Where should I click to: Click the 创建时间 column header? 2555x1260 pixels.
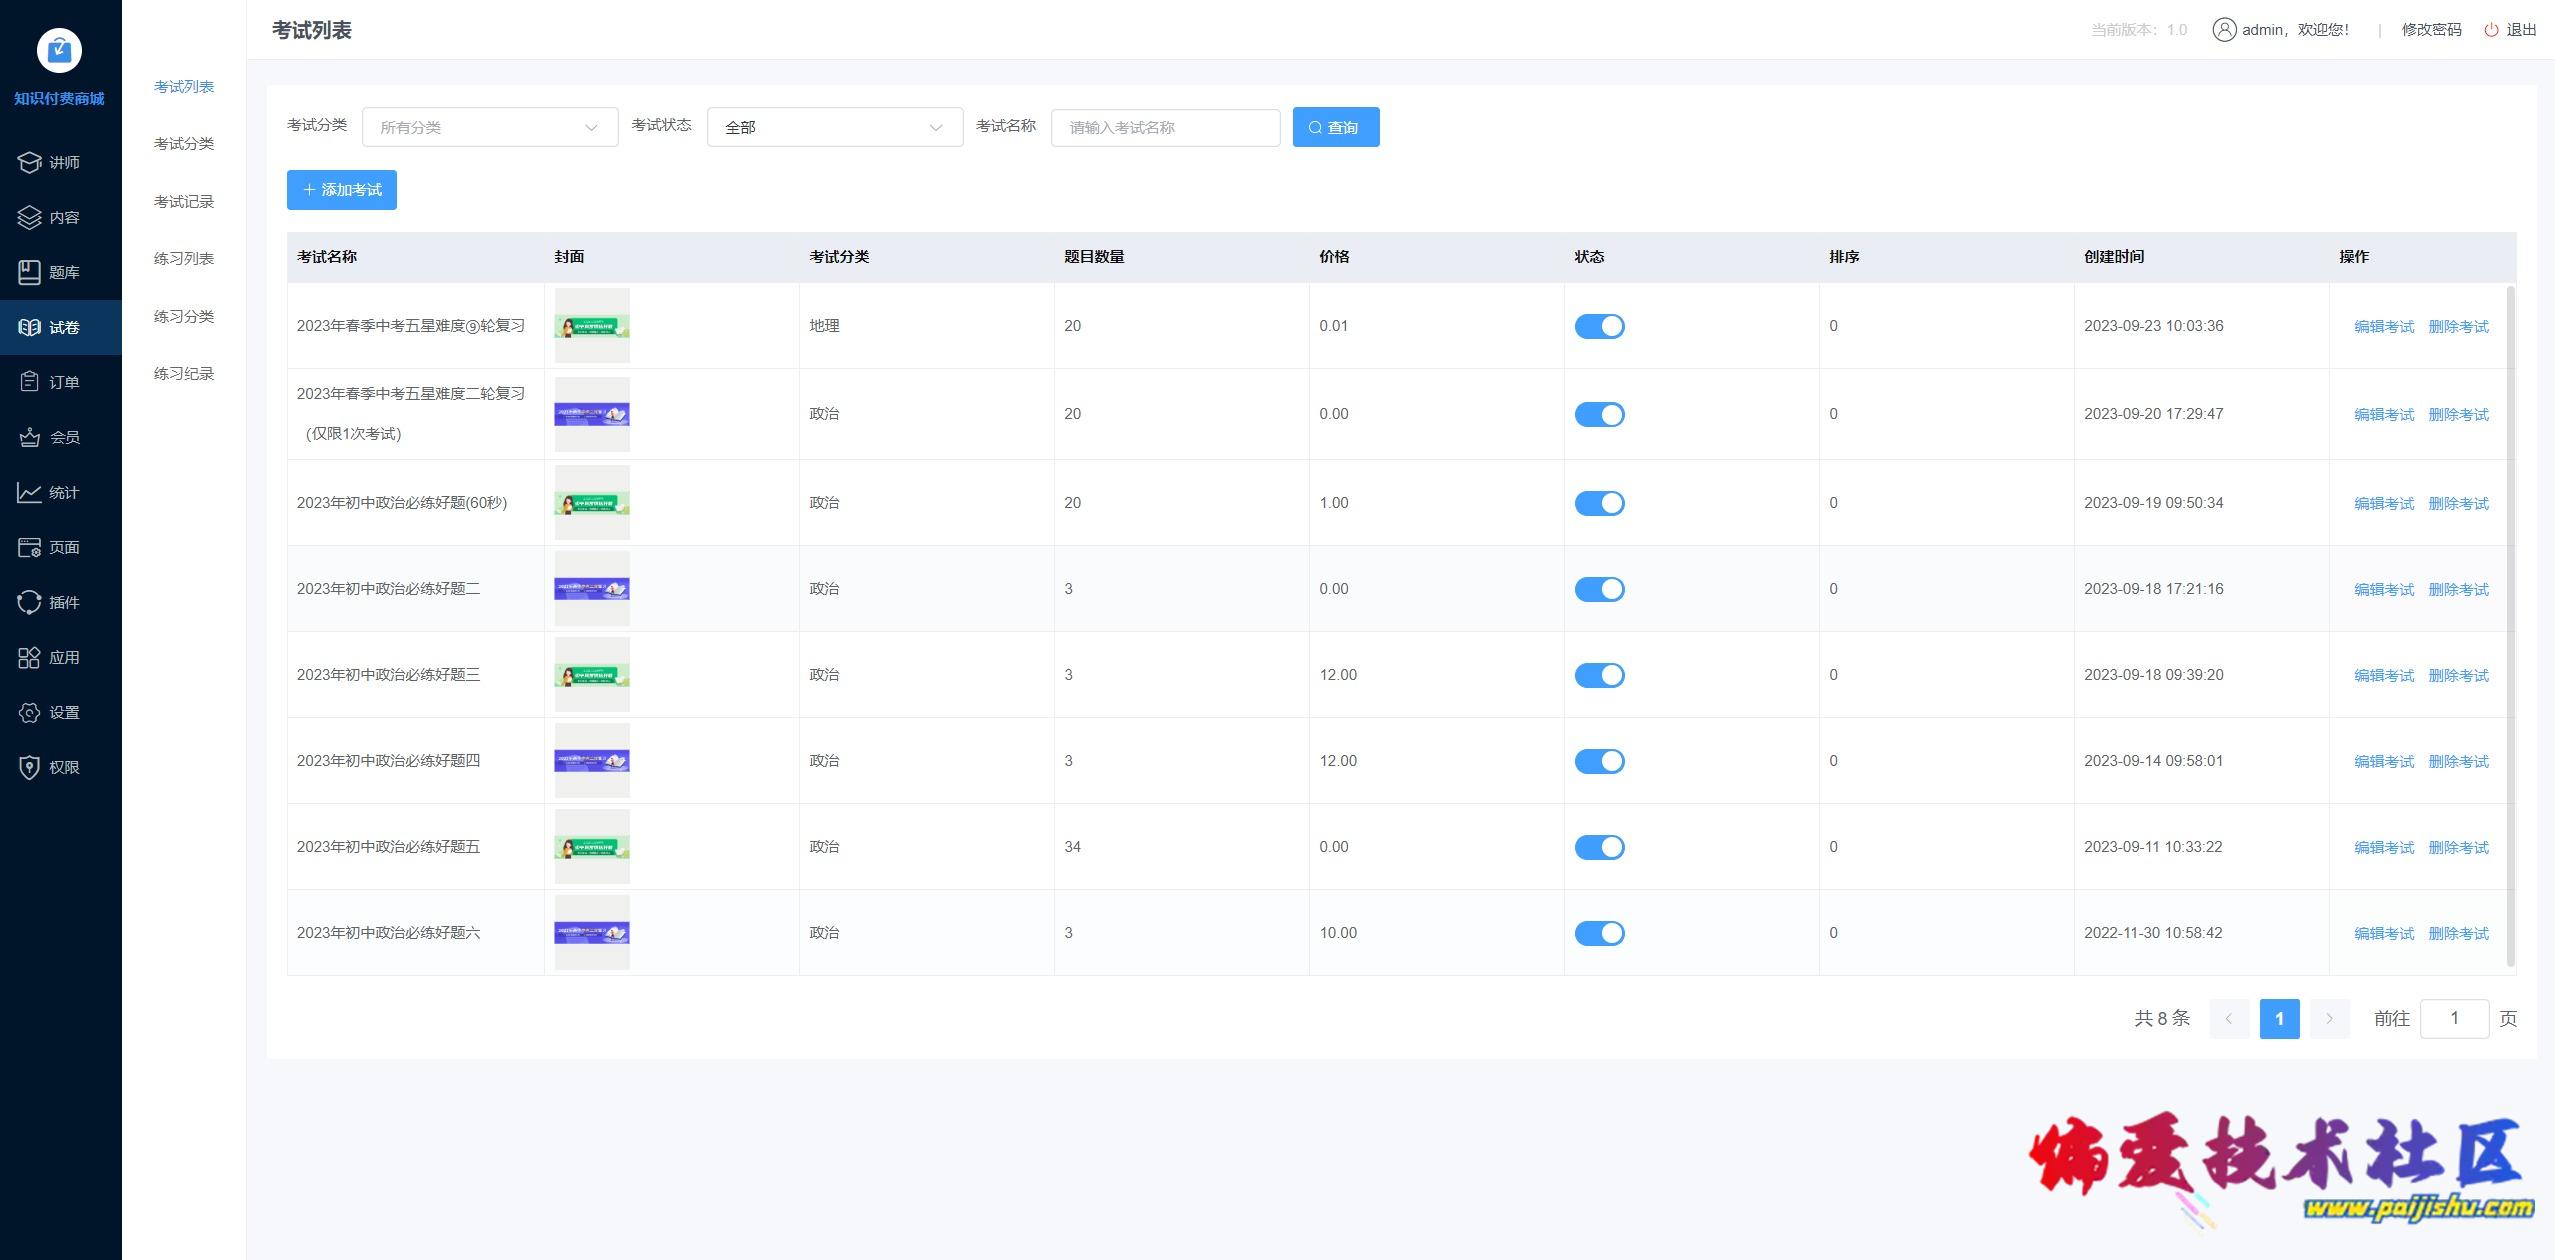click(x=2114, y=257)
